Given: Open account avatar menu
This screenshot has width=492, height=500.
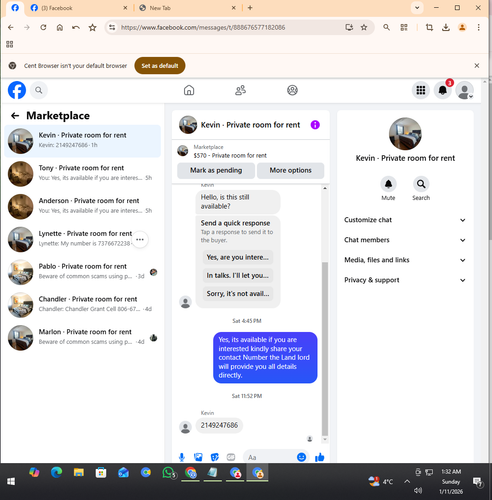Looking at the screenshot, I should (465, 90).
